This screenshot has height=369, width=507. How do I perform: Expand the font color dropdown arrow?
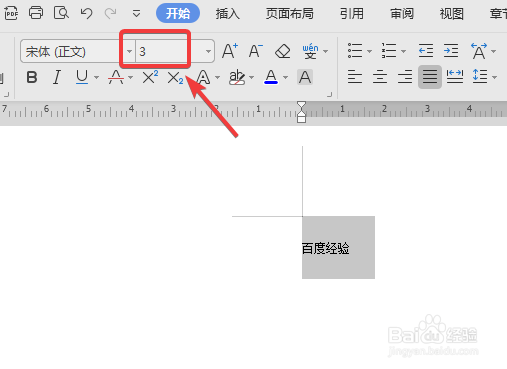tap(285, 78)
